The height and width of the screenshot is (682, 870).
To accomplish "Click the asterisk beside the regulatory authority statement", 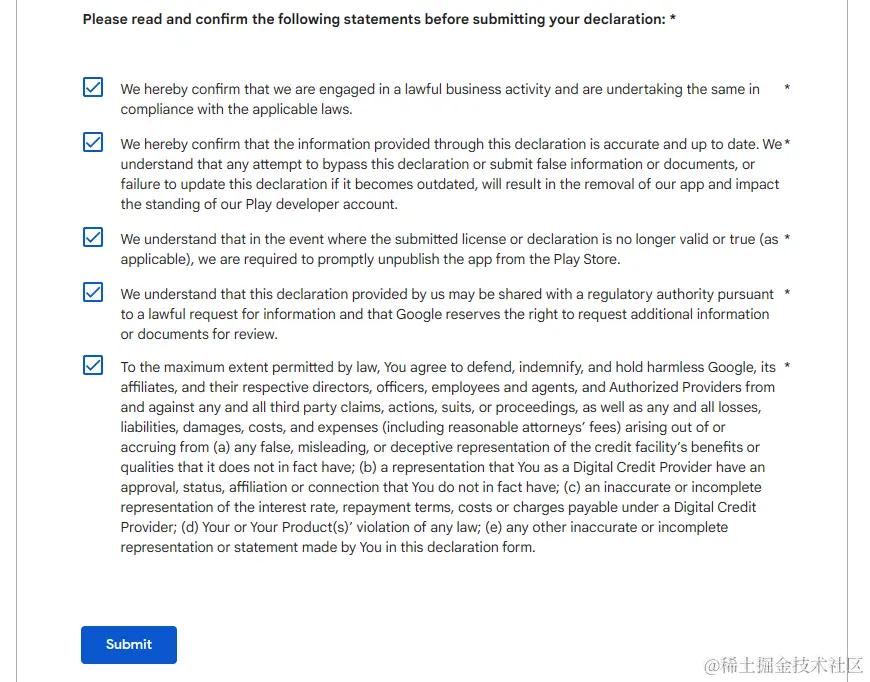I will click(x=787, y=294).
